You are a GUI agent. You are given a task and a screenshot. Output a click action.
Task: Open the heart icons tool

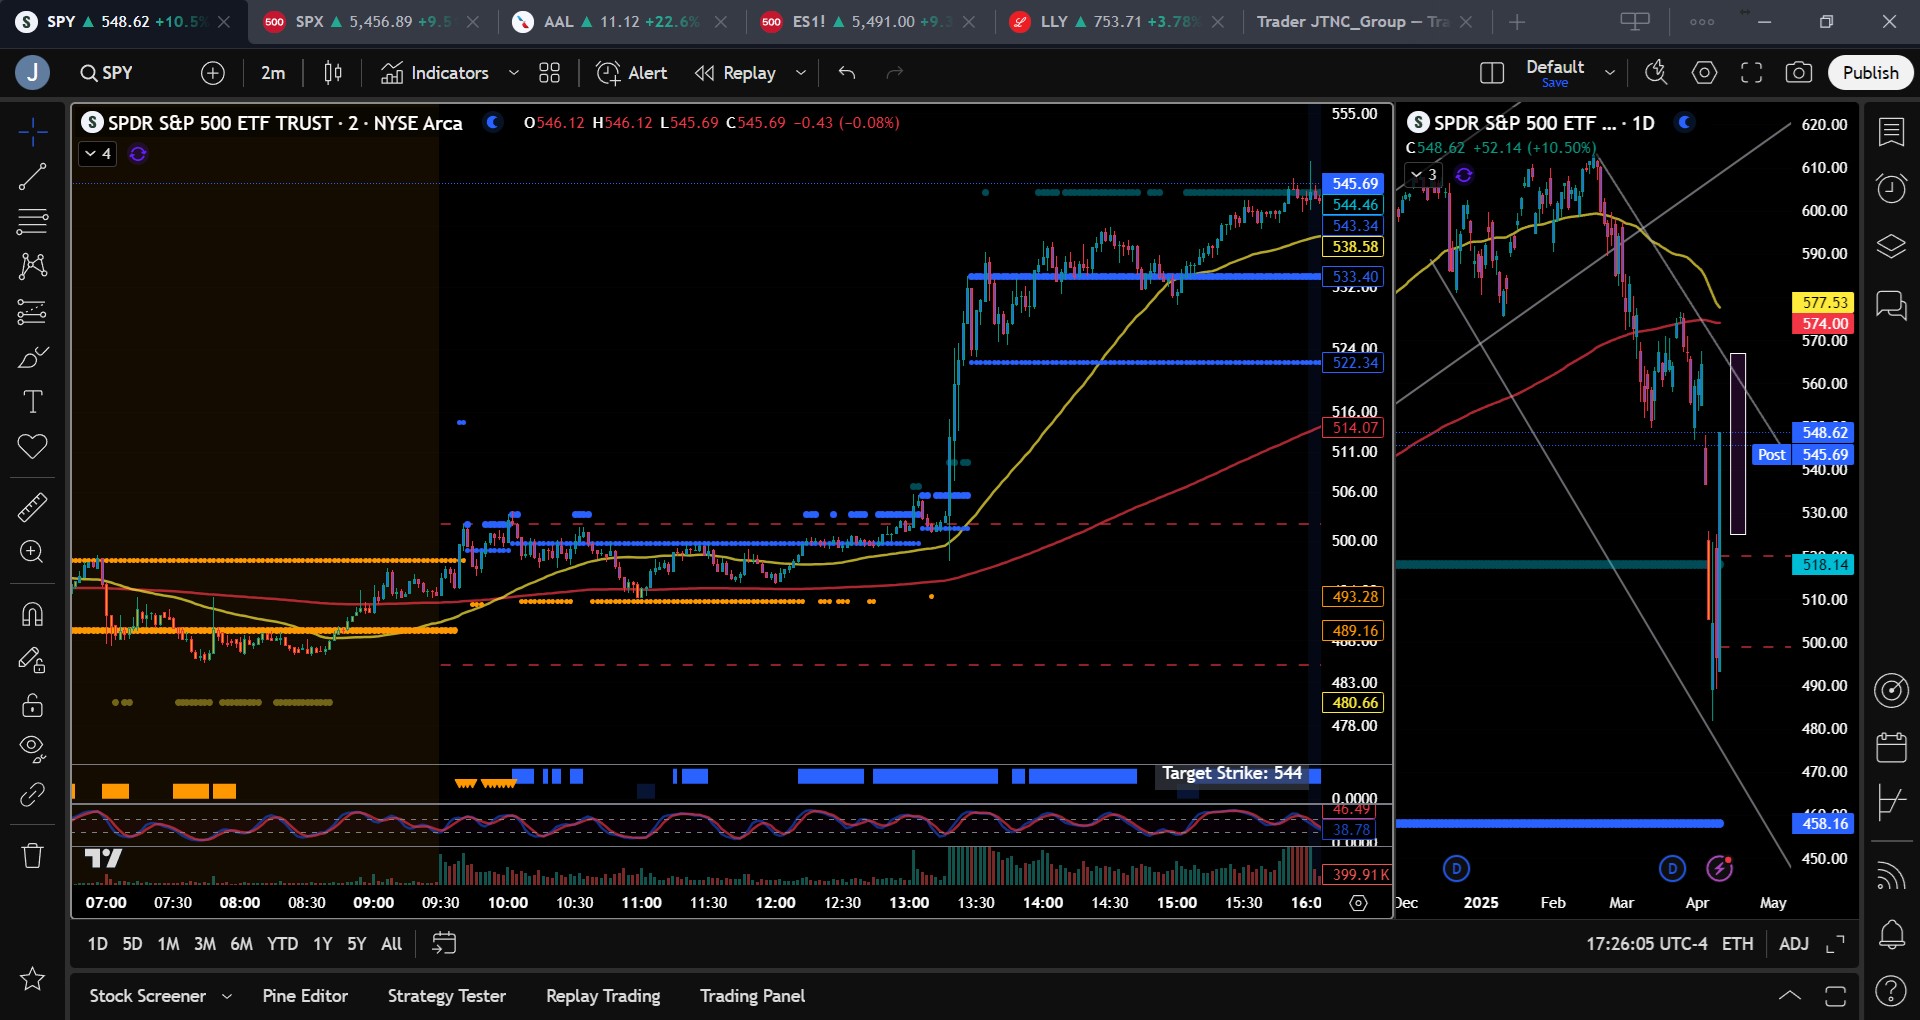pos(32,447)
